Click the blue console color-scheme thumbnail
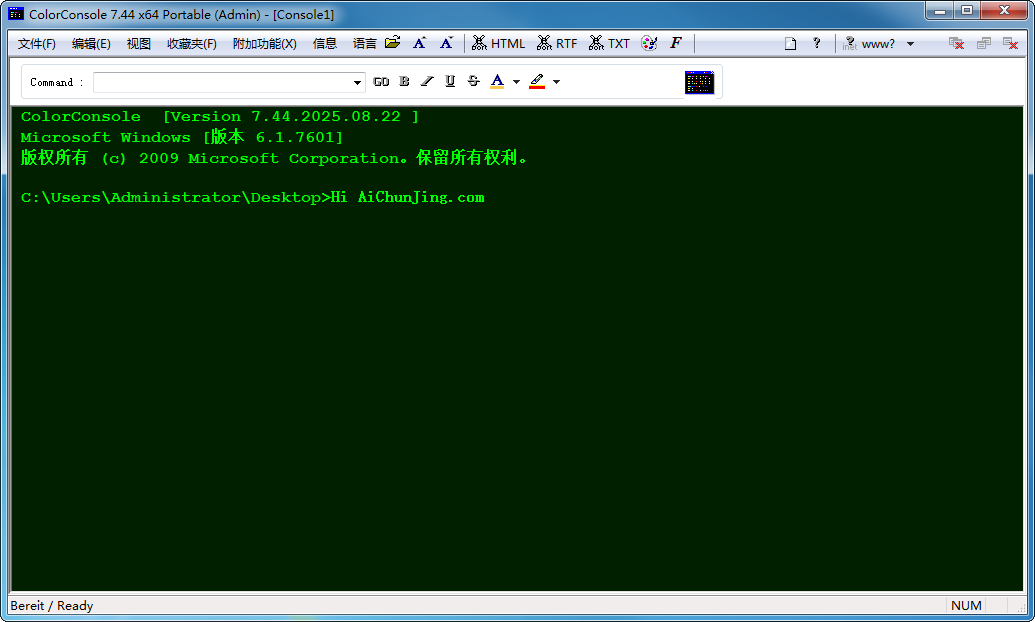The image size is (1035, 622). 699,83
